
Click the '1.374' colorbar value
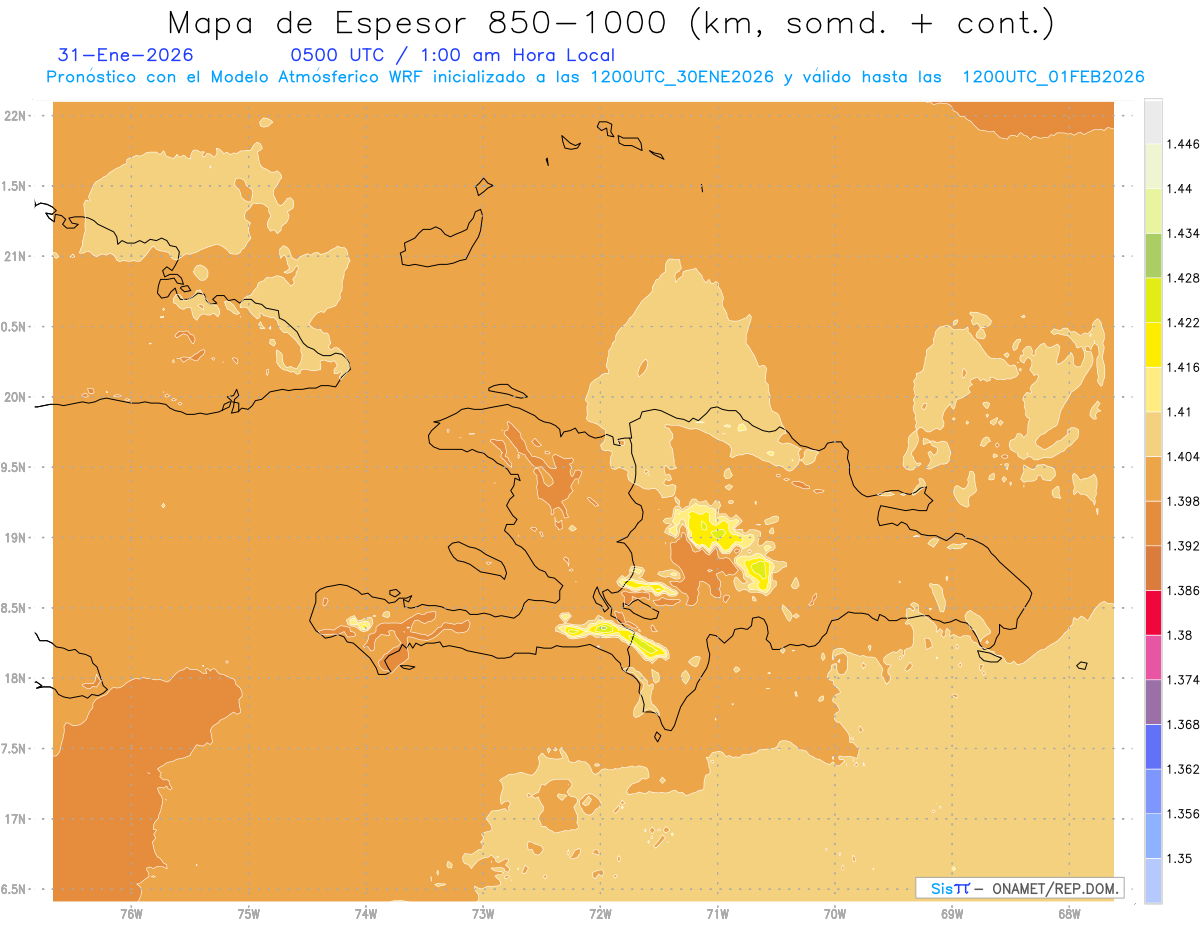1185,679
